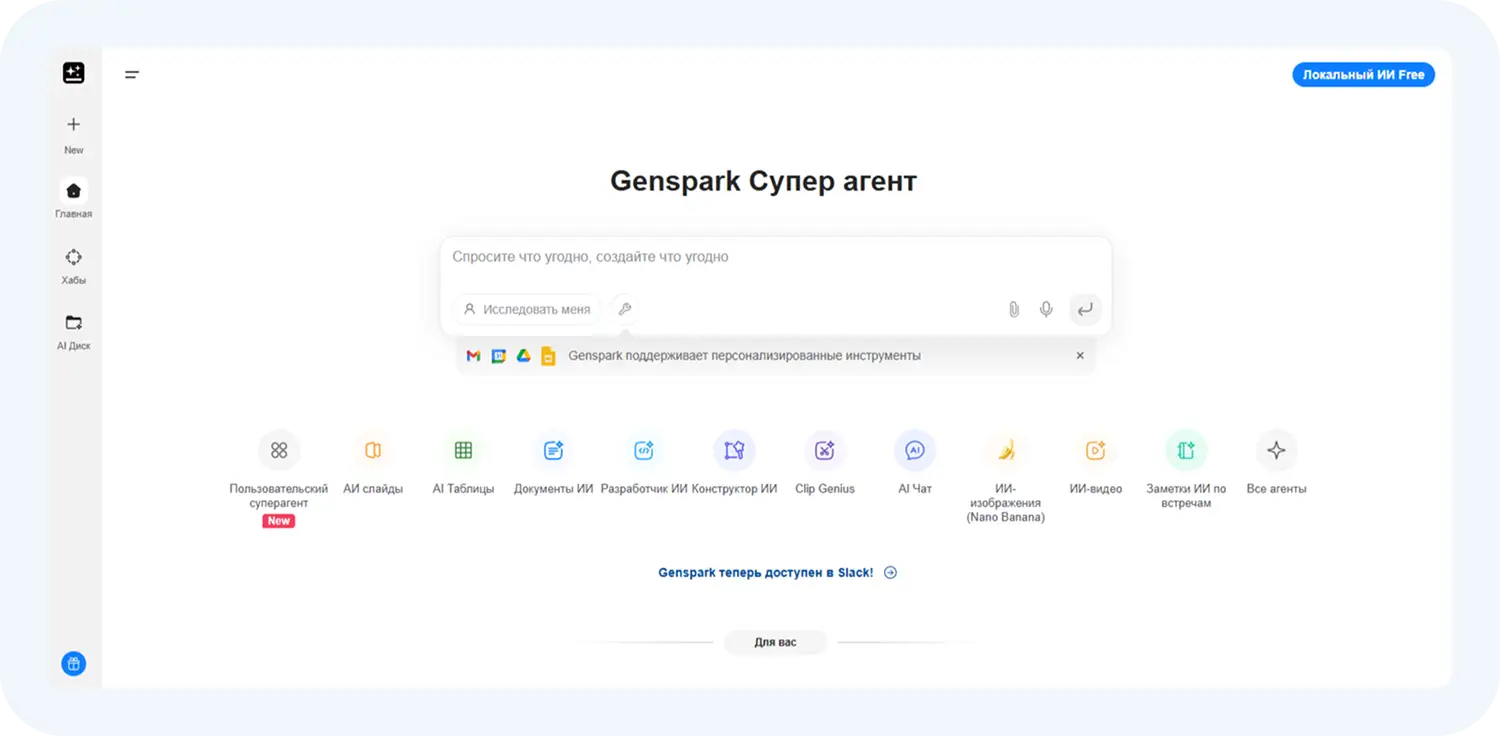Screen dimensions: 1500x736
Task: Open the Clip Genius tool
Action: (825, 450)
